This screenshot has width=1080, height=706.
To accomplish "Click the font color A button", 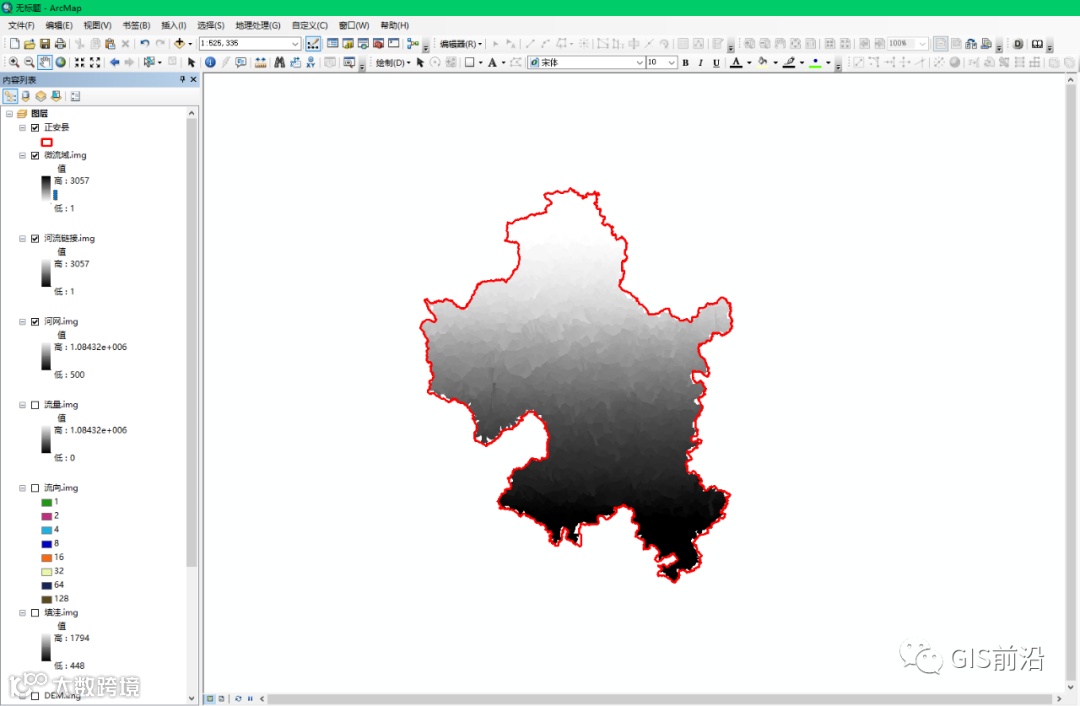I will click(736, 63).
